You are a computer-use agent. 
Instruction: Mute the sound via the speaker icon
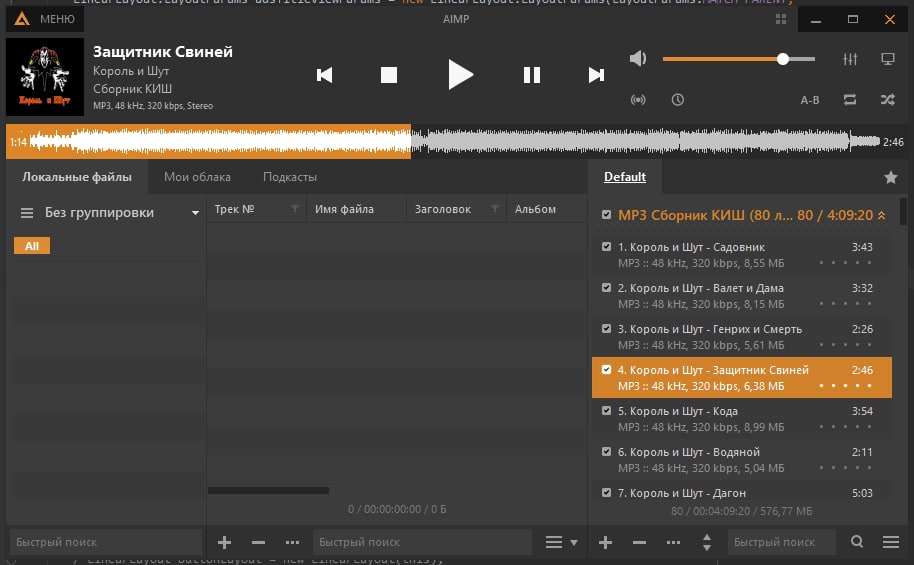pos(638,58)
